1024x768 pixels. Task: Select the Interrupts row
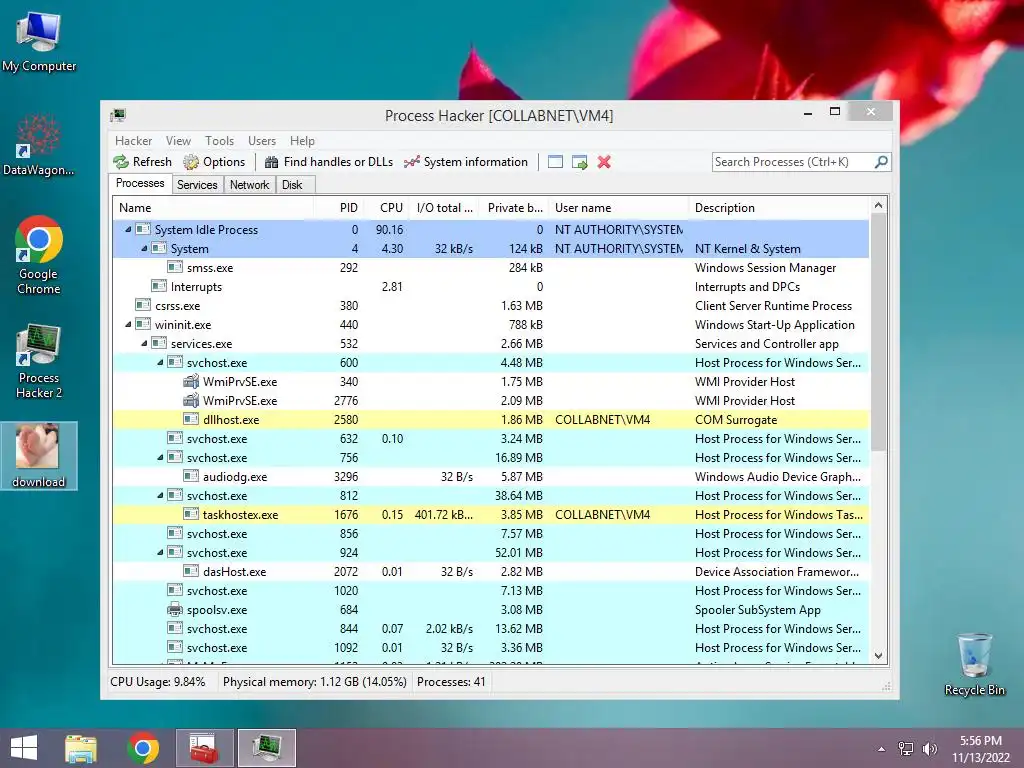[491, 287]
